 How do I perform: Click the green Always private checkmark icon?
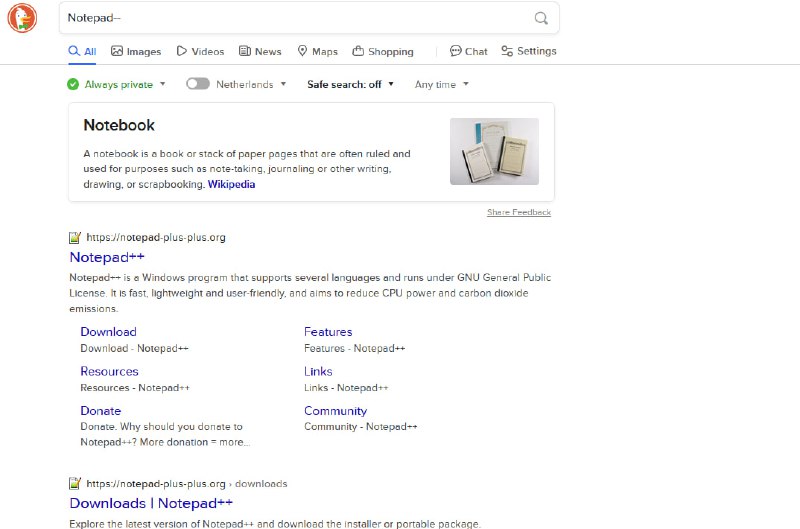pyautogui.click(x=73, y=85)
